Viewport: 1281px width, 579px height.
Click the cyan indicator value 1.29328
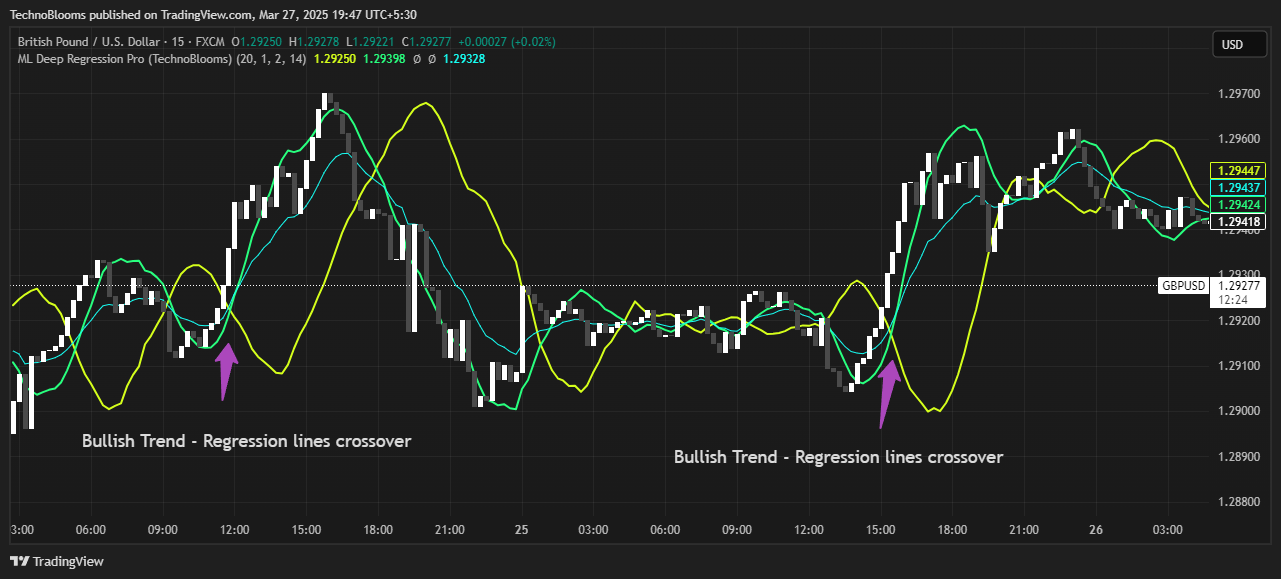[464, 59]
